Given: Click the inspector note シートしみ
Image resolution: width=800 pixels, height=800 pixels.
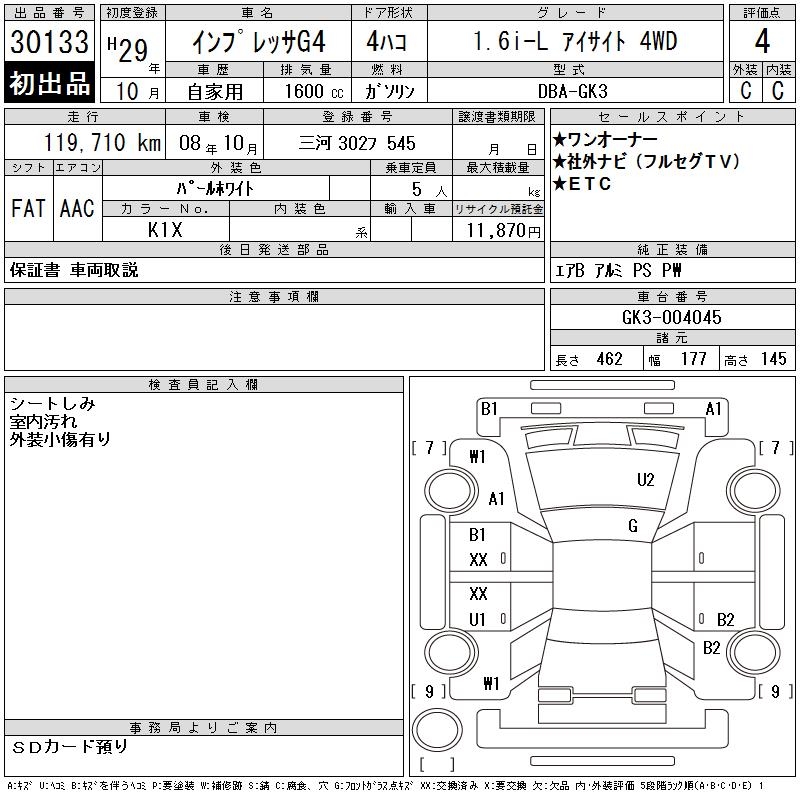Looking at the screenshot, I should [53, 404].
